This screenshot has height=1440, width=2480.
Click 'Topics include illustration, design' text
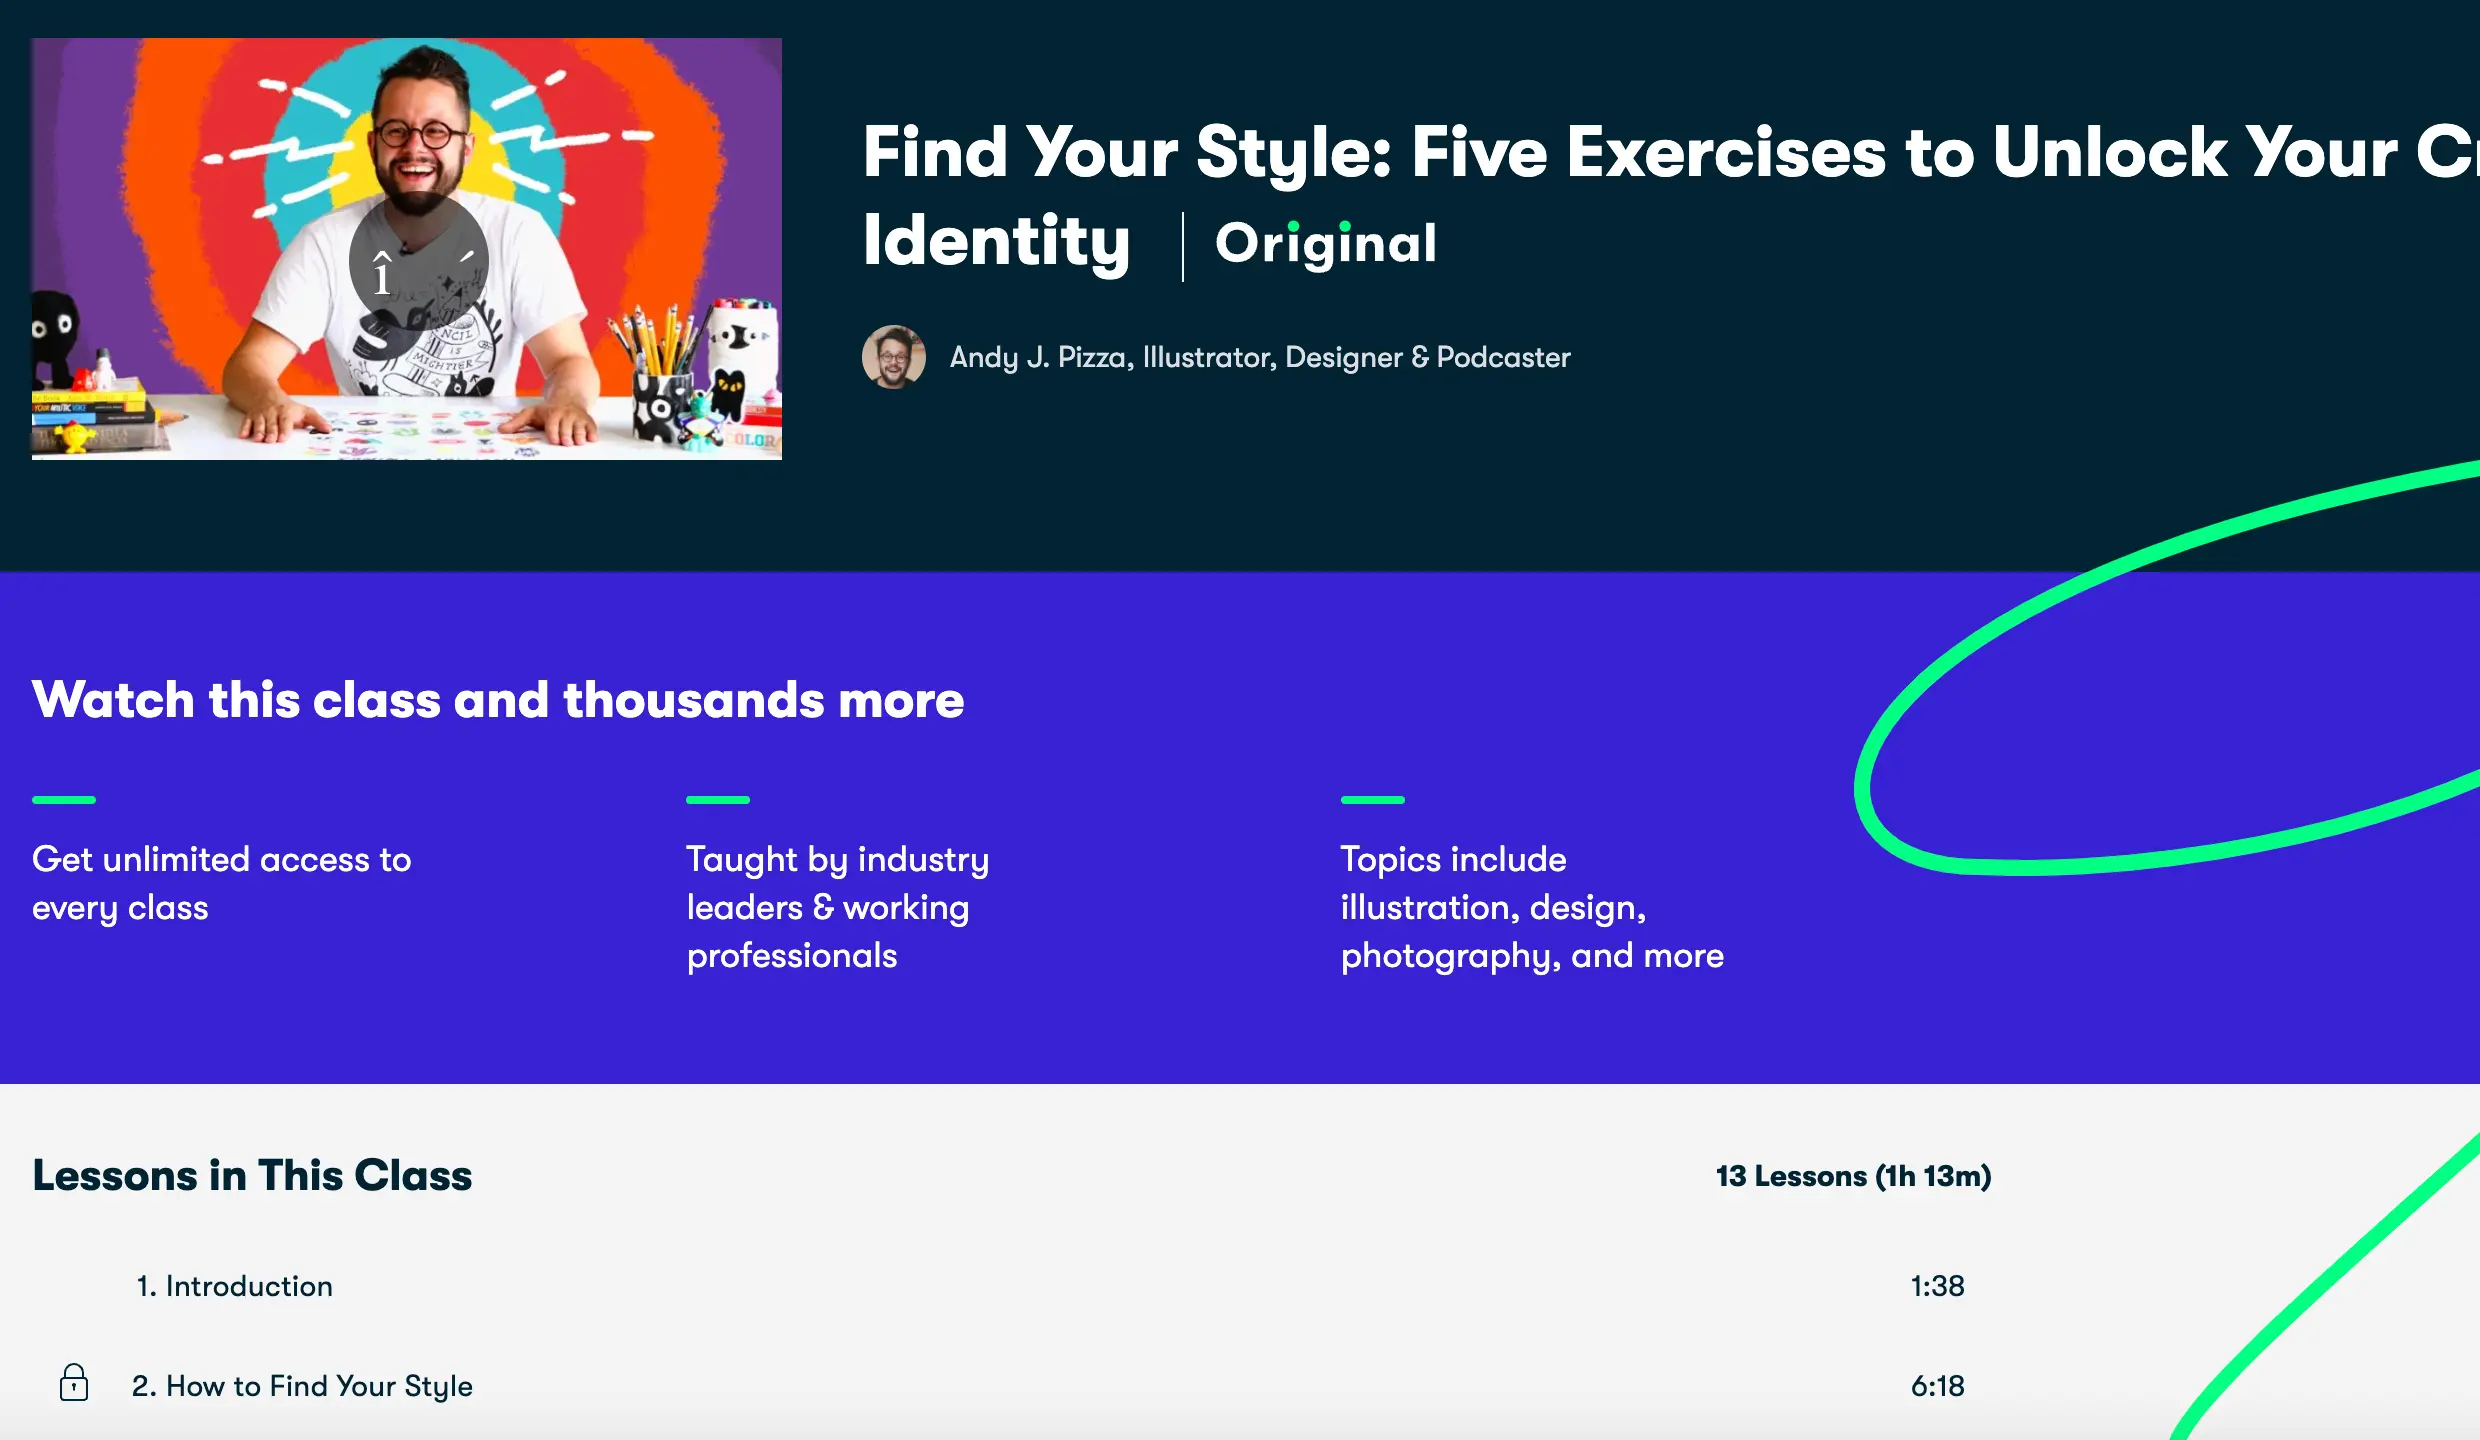coord(1531,907)
